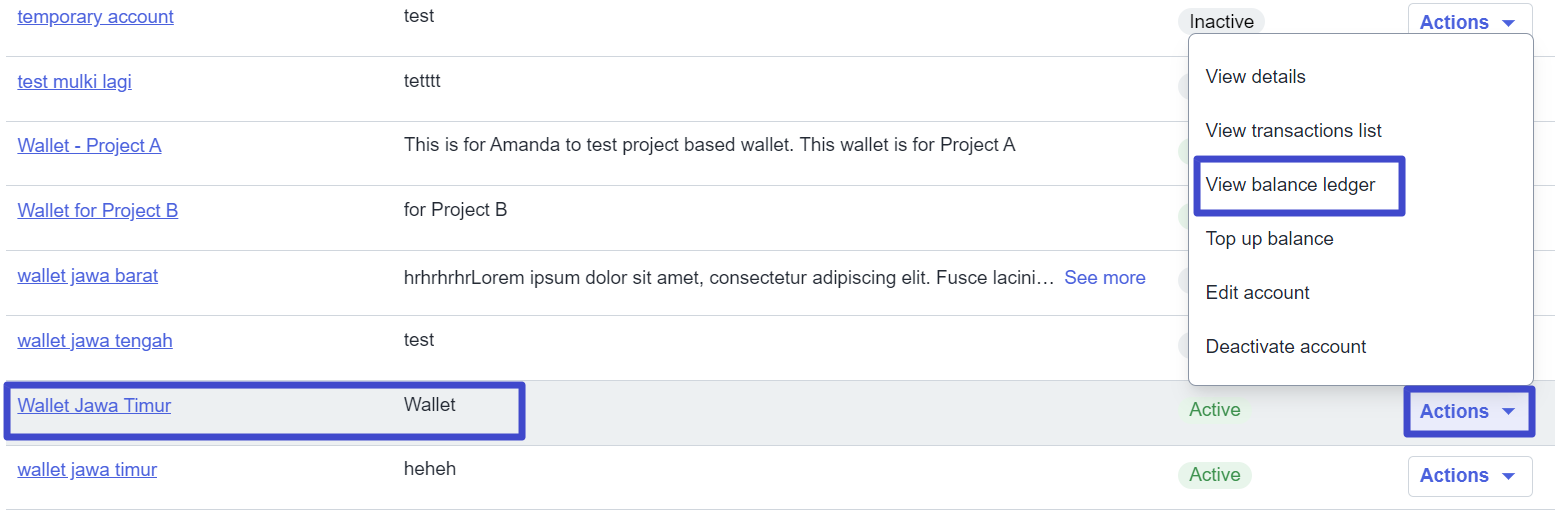Viewport: 1558px width, 514px height.
Task: Click Active status badge of Wallet Jawa Timur
Action: pos(1214,409)
